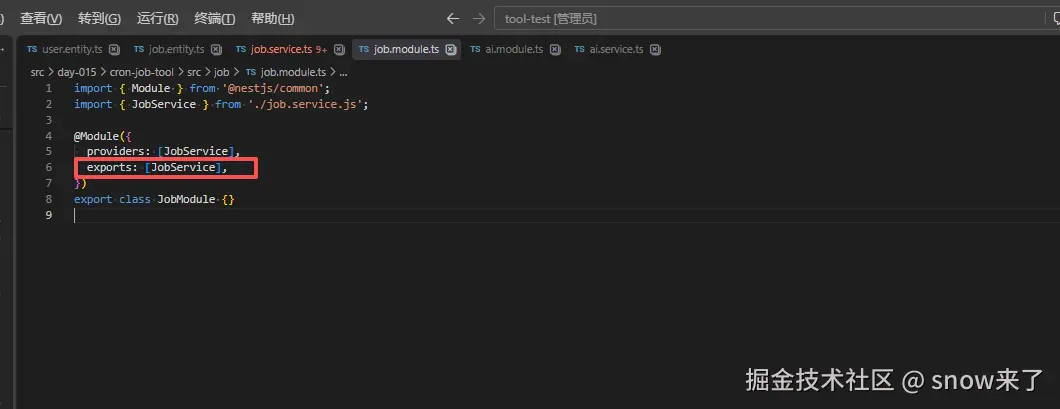Click TS file icon on ai.service.ts tab
This screenshot has width=1060, height=409.
tap(579, 49)
